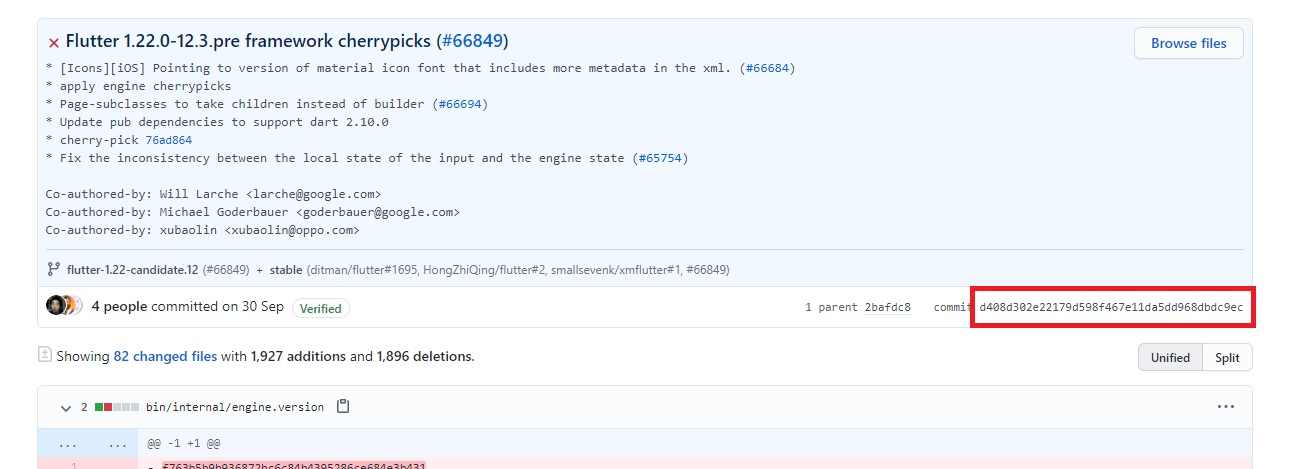Open linked pull request #65754

click(x=661, y=158)
